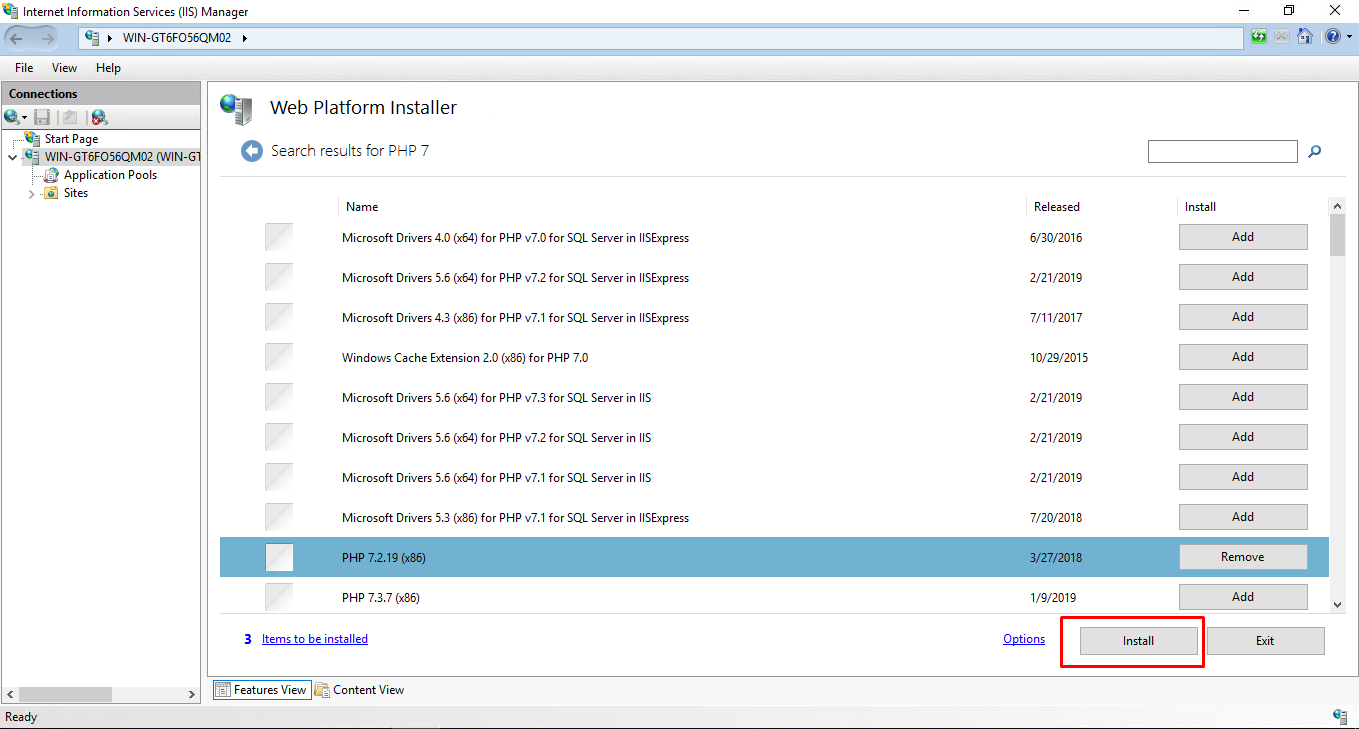Viewport: 1359px width, 729px height.
Task: Click the Connections pane right scroll arrow
Action: [x=193, y=694]
